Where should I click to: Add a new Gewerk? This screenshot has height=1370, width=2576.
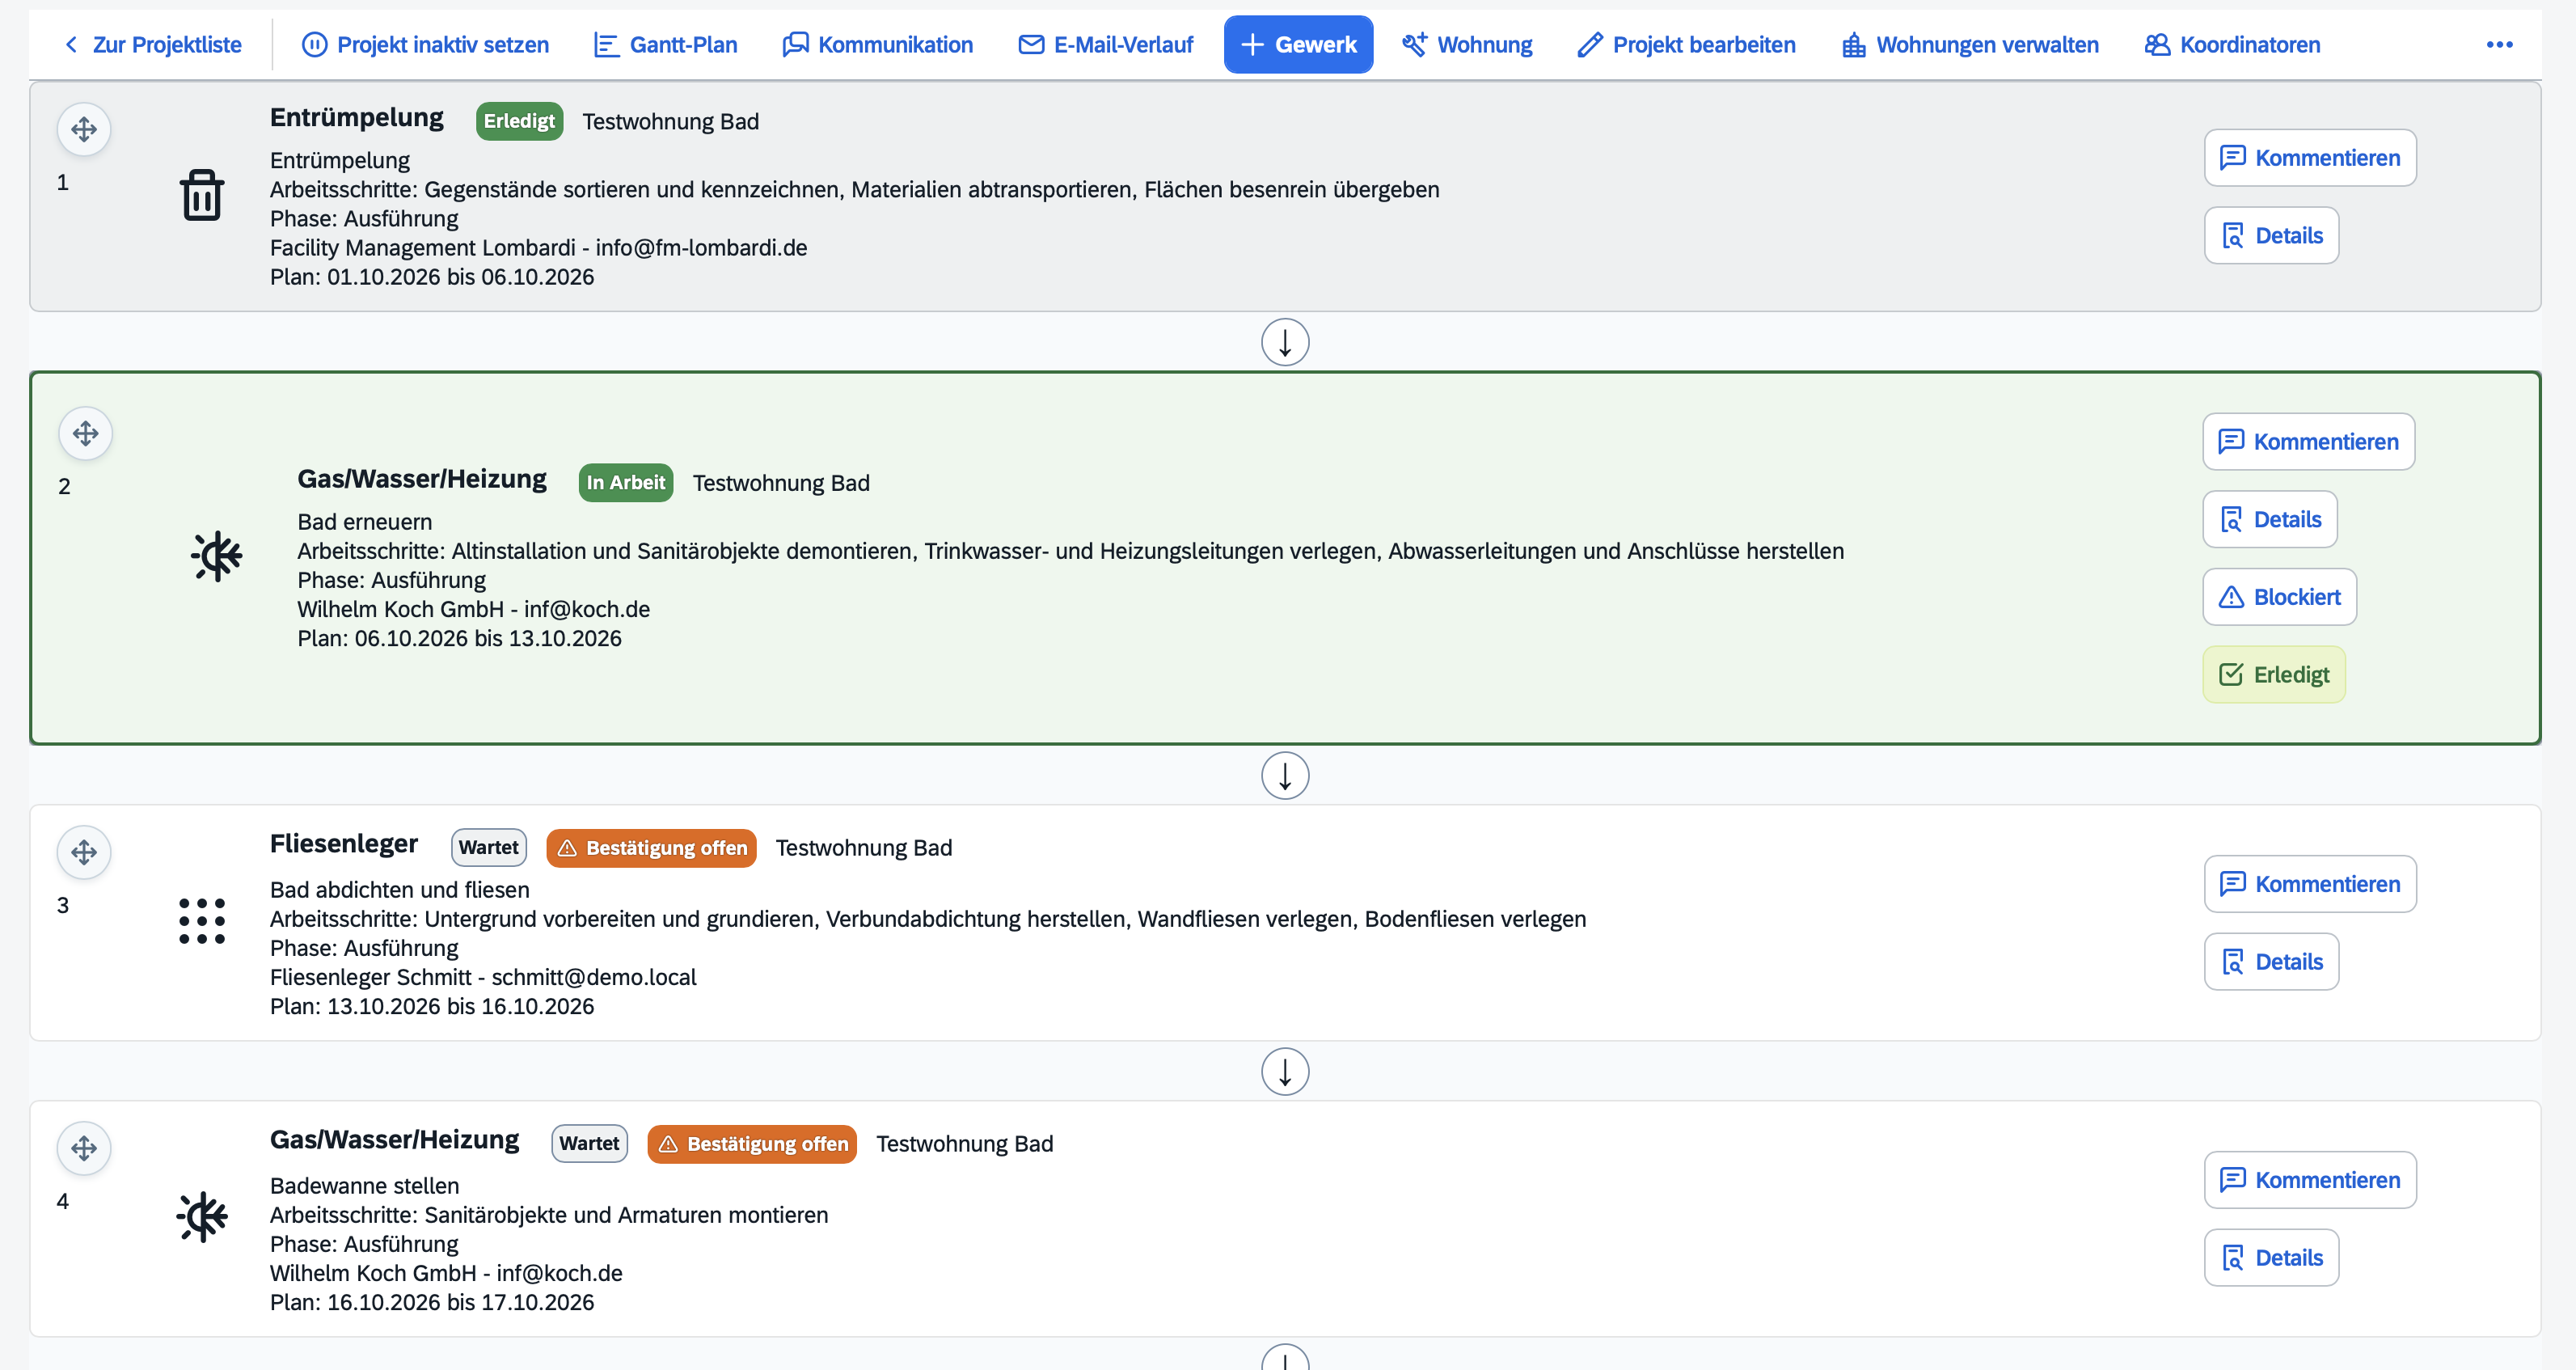1298,44
